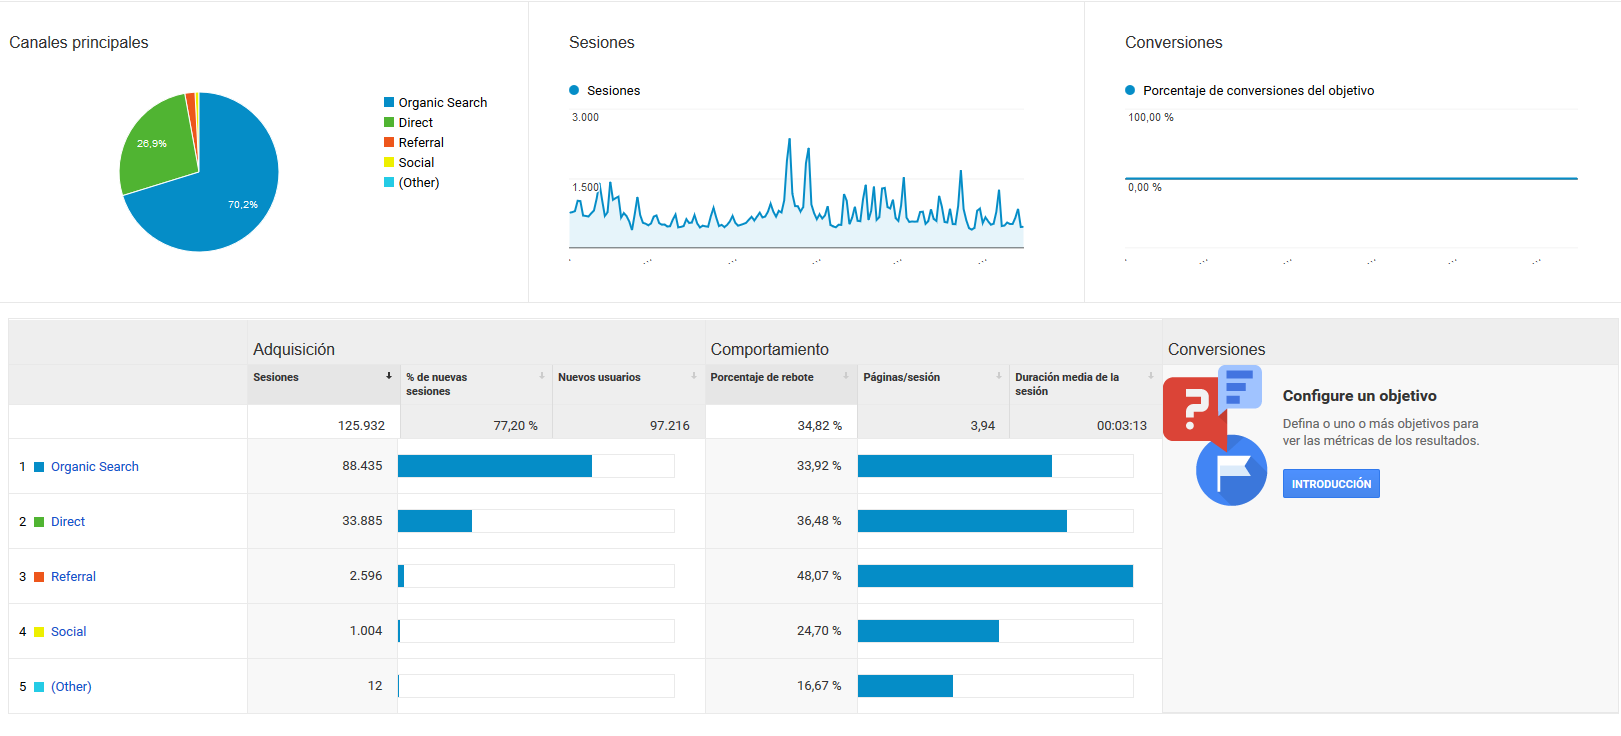Image resolution: width=1621 pixels, height=736 pixels.
Task: Click the new users total 97.216
Action: (670, 425)
